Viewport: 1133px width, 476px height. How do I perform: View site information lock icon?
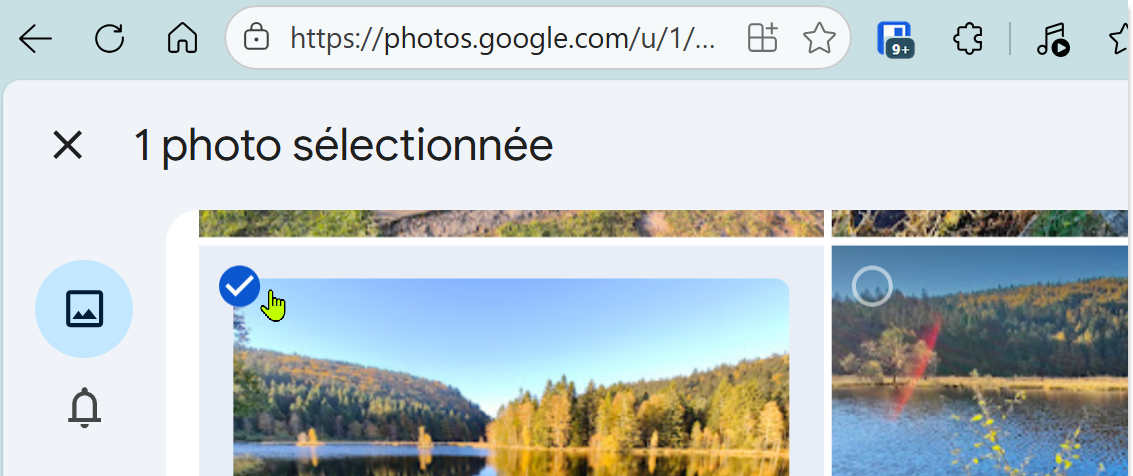pos(257,39)
